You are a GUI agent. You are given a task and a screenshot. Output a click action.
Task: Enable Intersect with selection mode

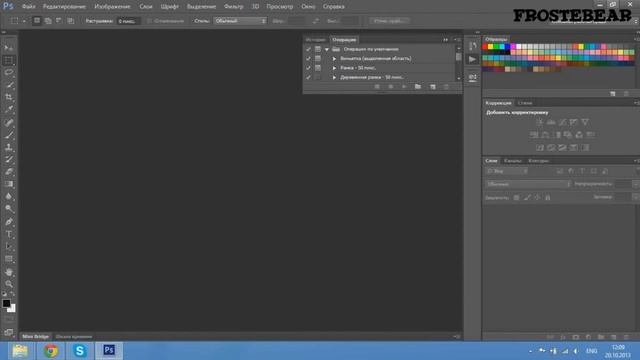[71, 20]
